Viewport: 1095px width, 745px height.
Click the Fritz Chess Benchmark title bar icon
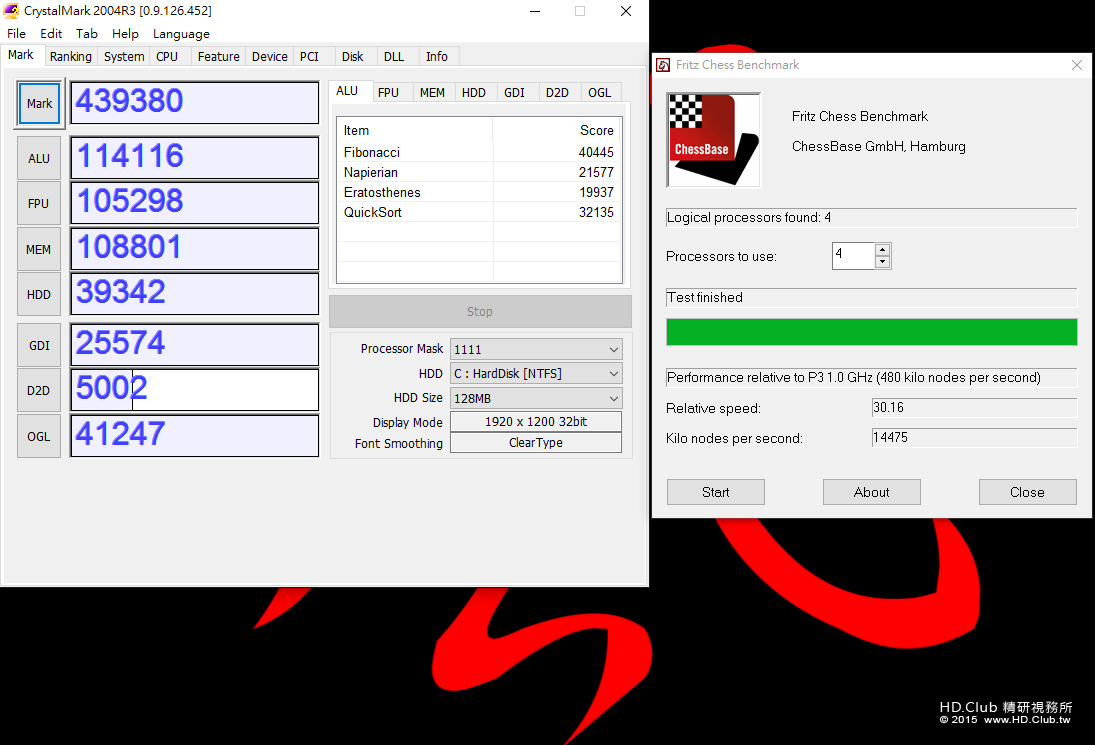(663, 65)
